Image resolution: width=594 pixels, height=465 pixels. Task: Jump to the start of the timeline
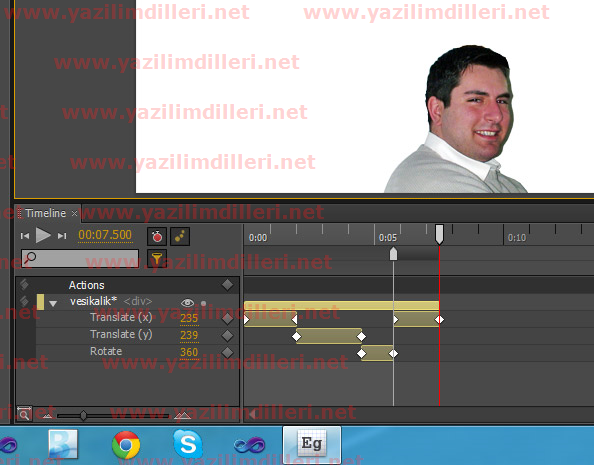pyautogui.click(x=25, y=236)
